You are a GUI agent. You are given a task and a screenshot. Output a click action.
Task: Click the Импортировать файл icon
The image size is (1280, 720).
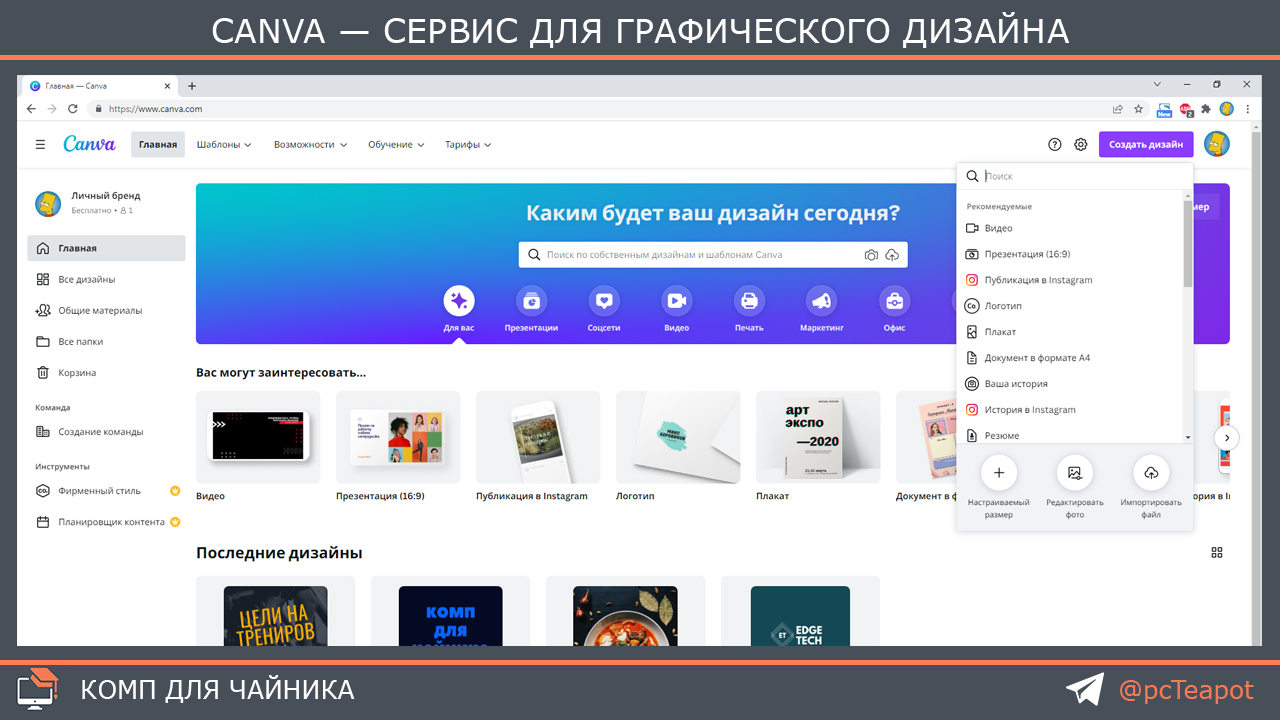1151,473
